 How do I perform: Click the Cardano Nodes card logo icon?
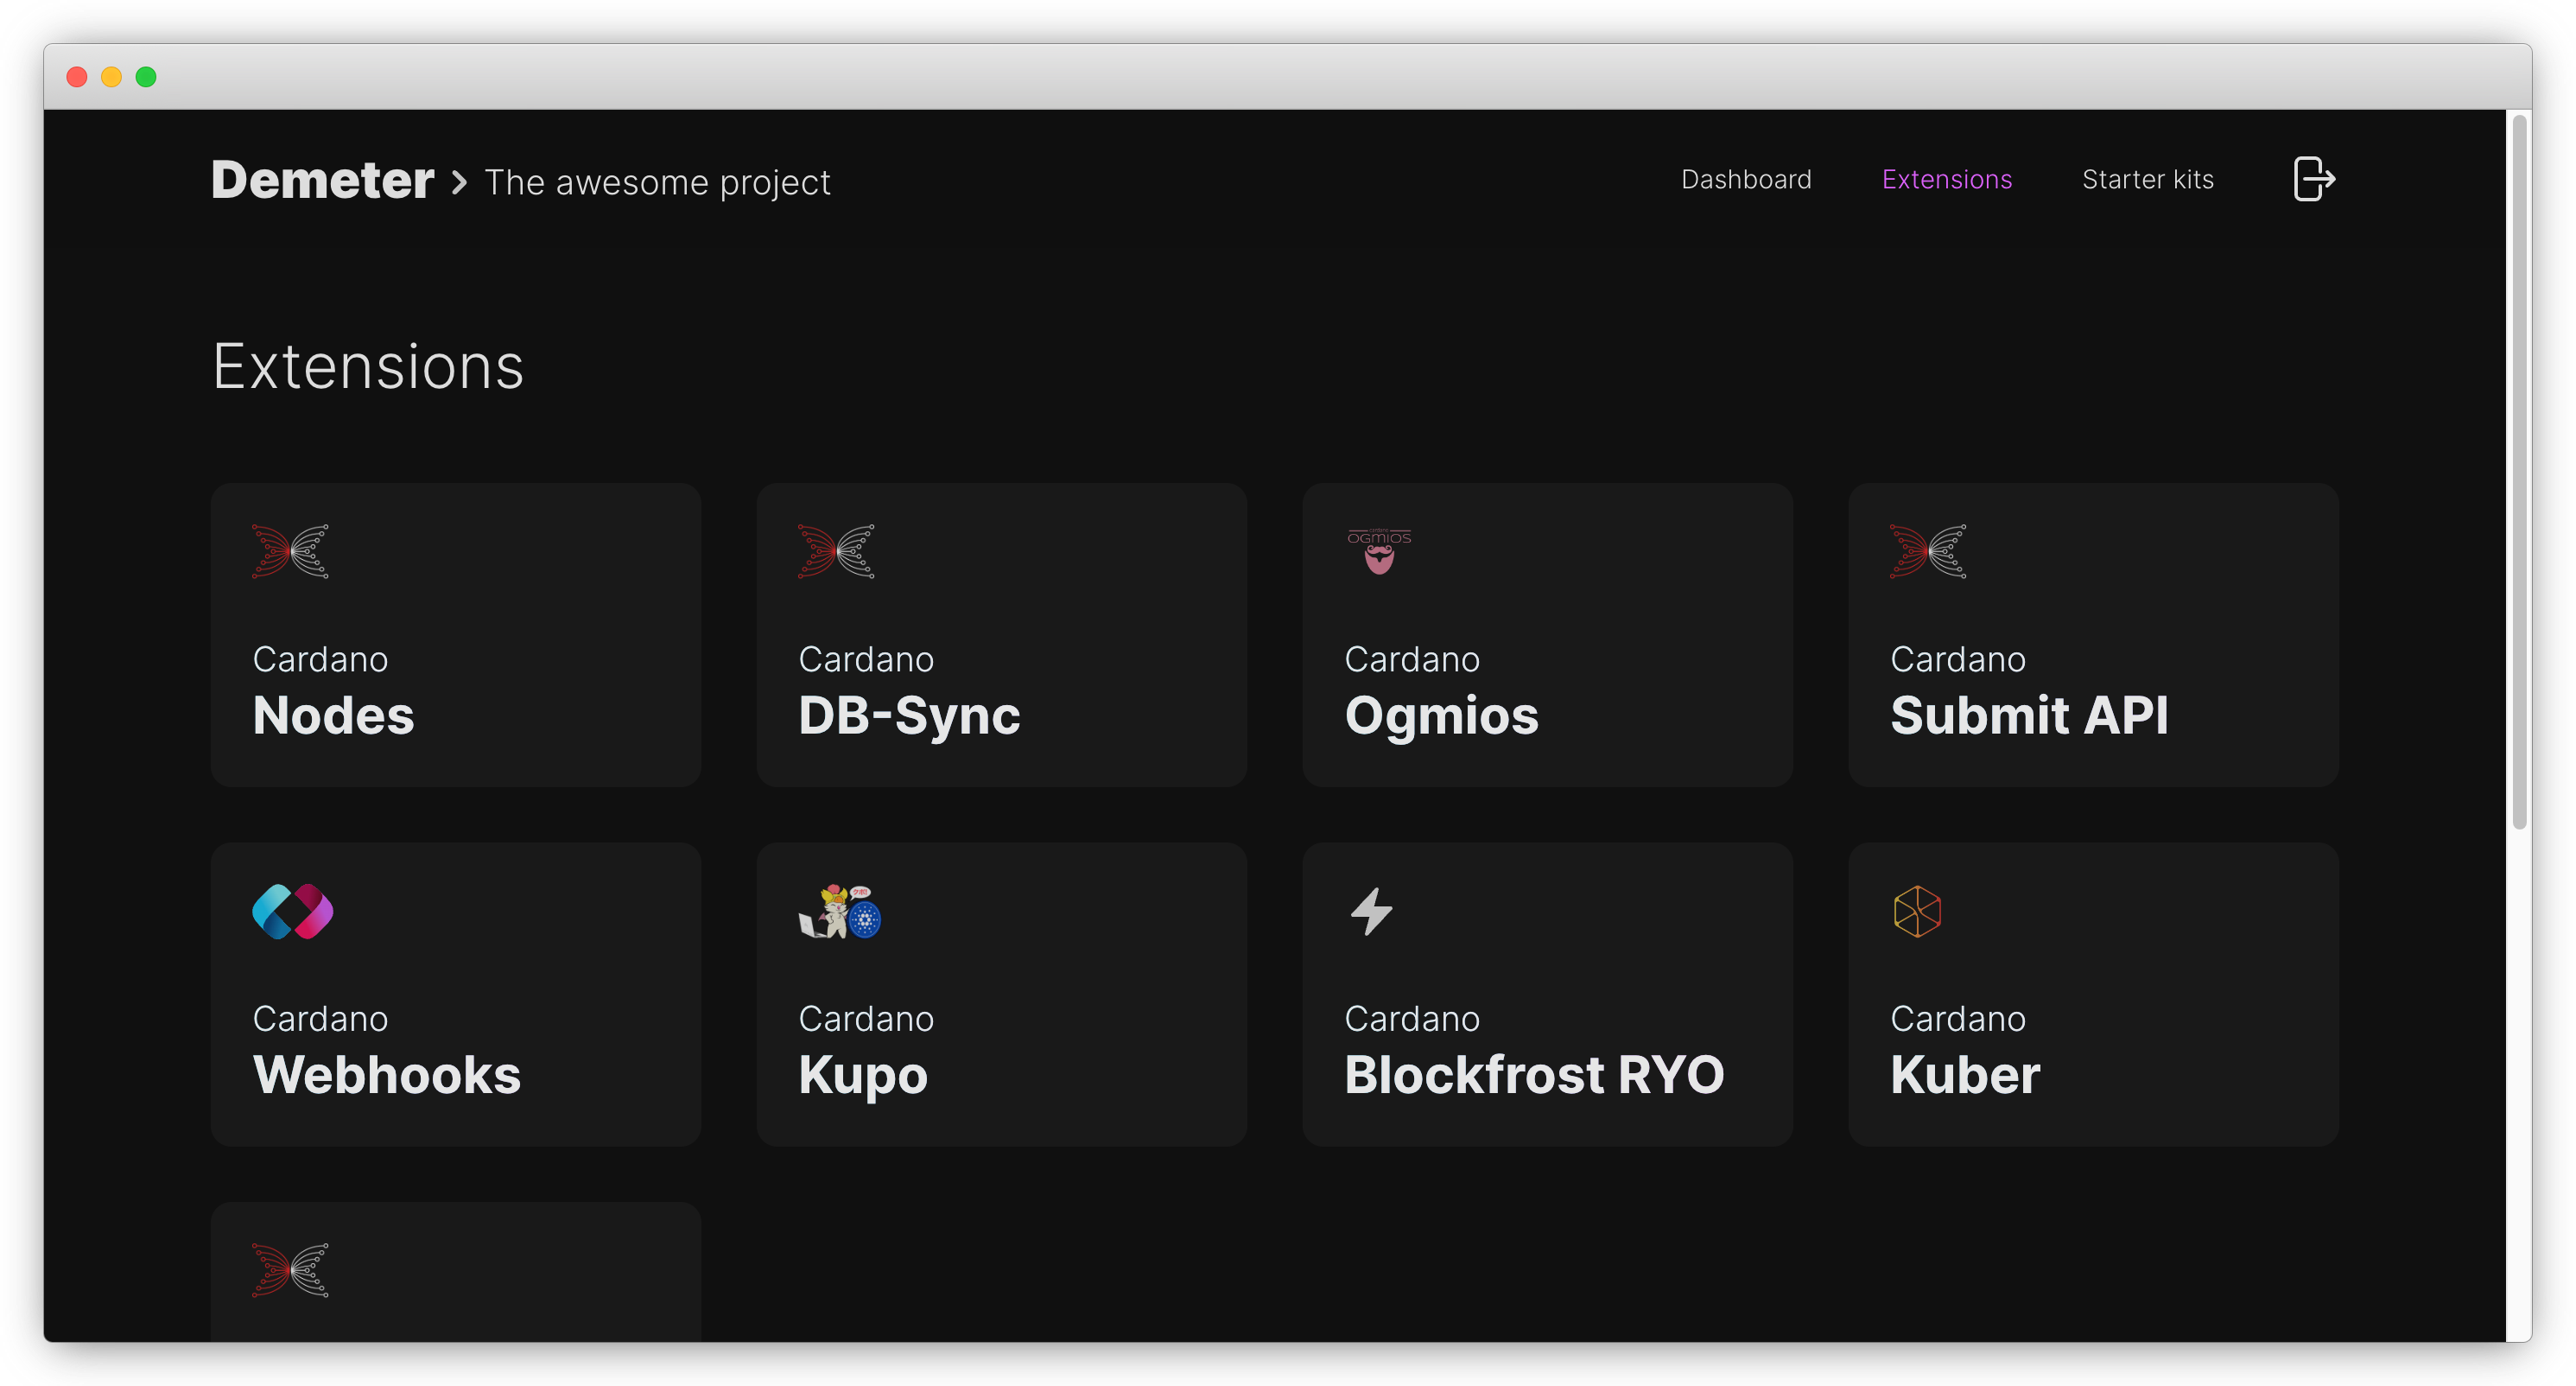tap(290, 551)
